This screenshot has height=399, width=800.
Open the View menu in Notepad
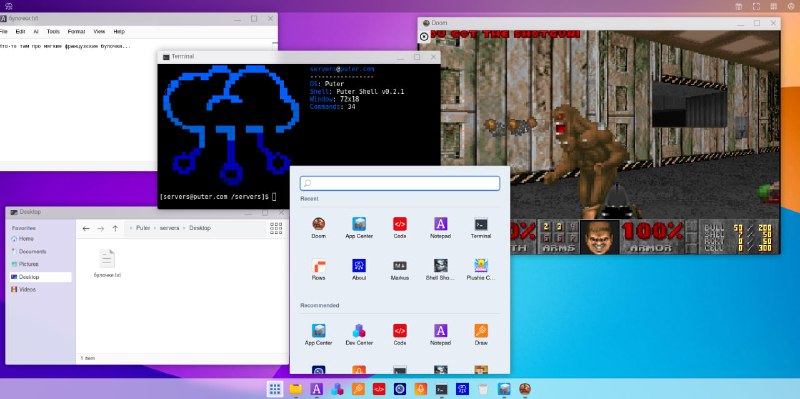(99, 32)
